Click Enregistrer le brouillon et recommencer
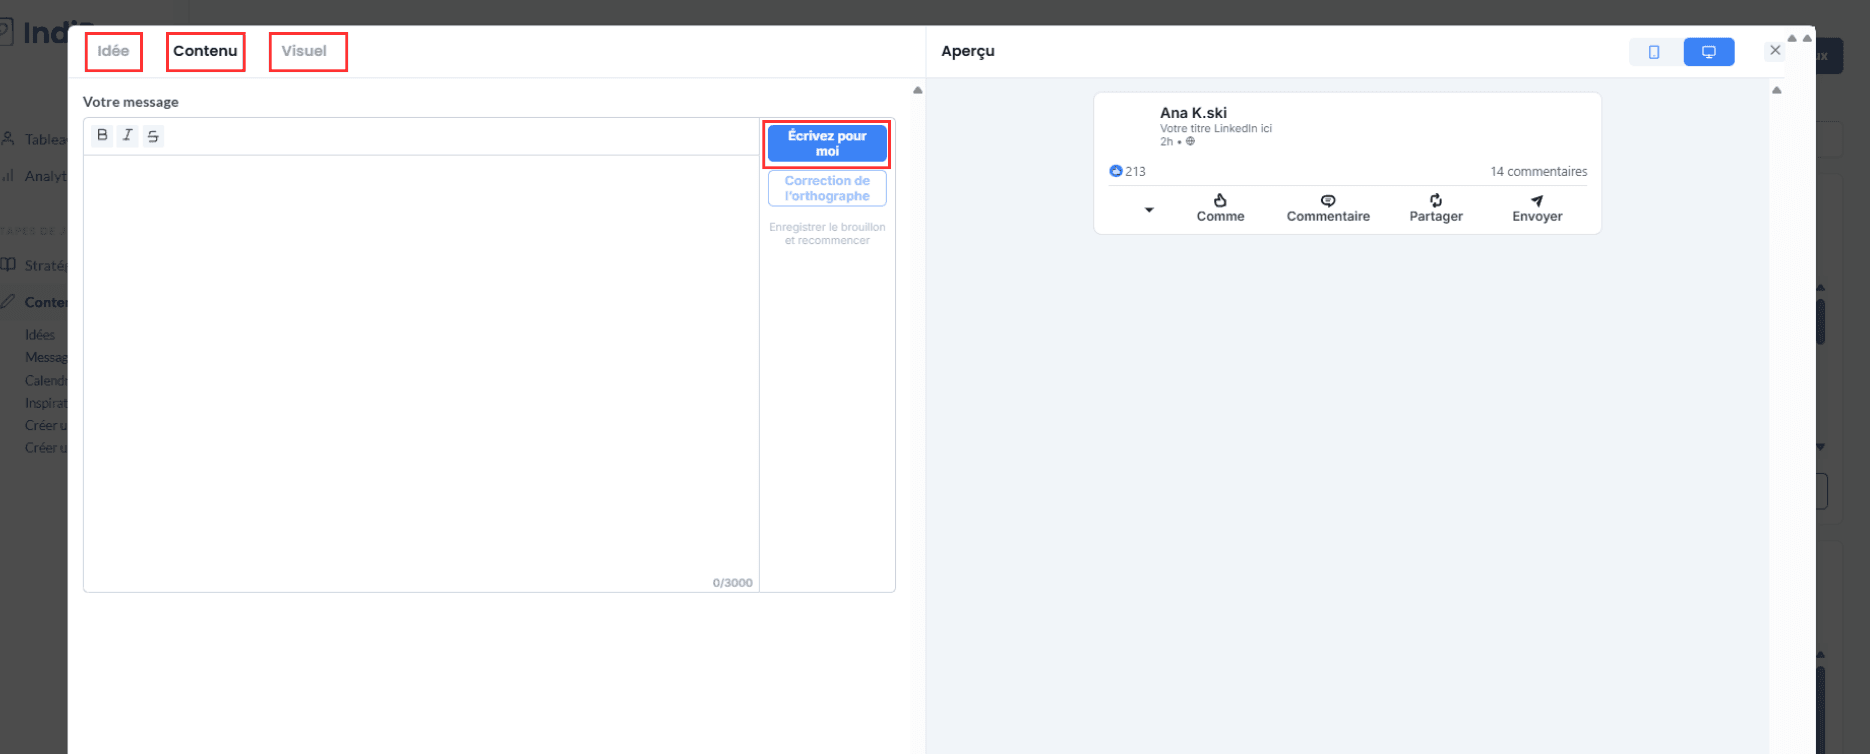Screen dimensions: 1870x754 pos(827,234)
